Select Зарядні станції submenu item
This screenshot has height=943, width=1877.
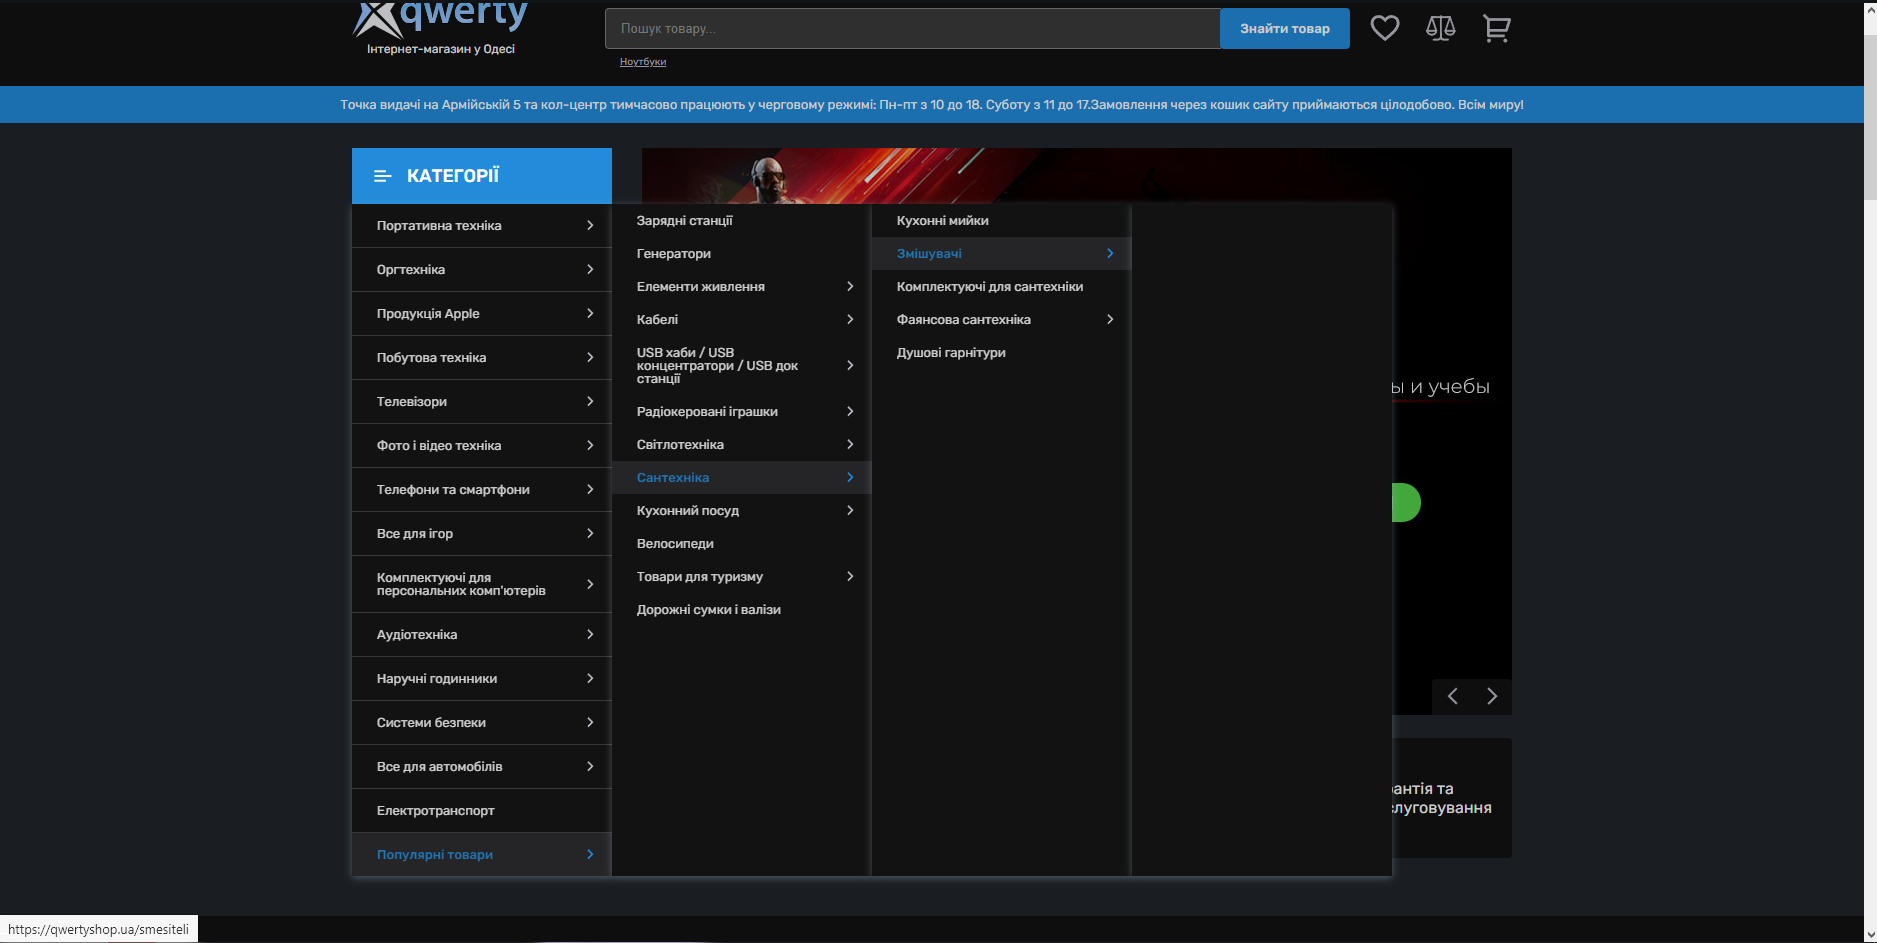[x=742, y=221]
